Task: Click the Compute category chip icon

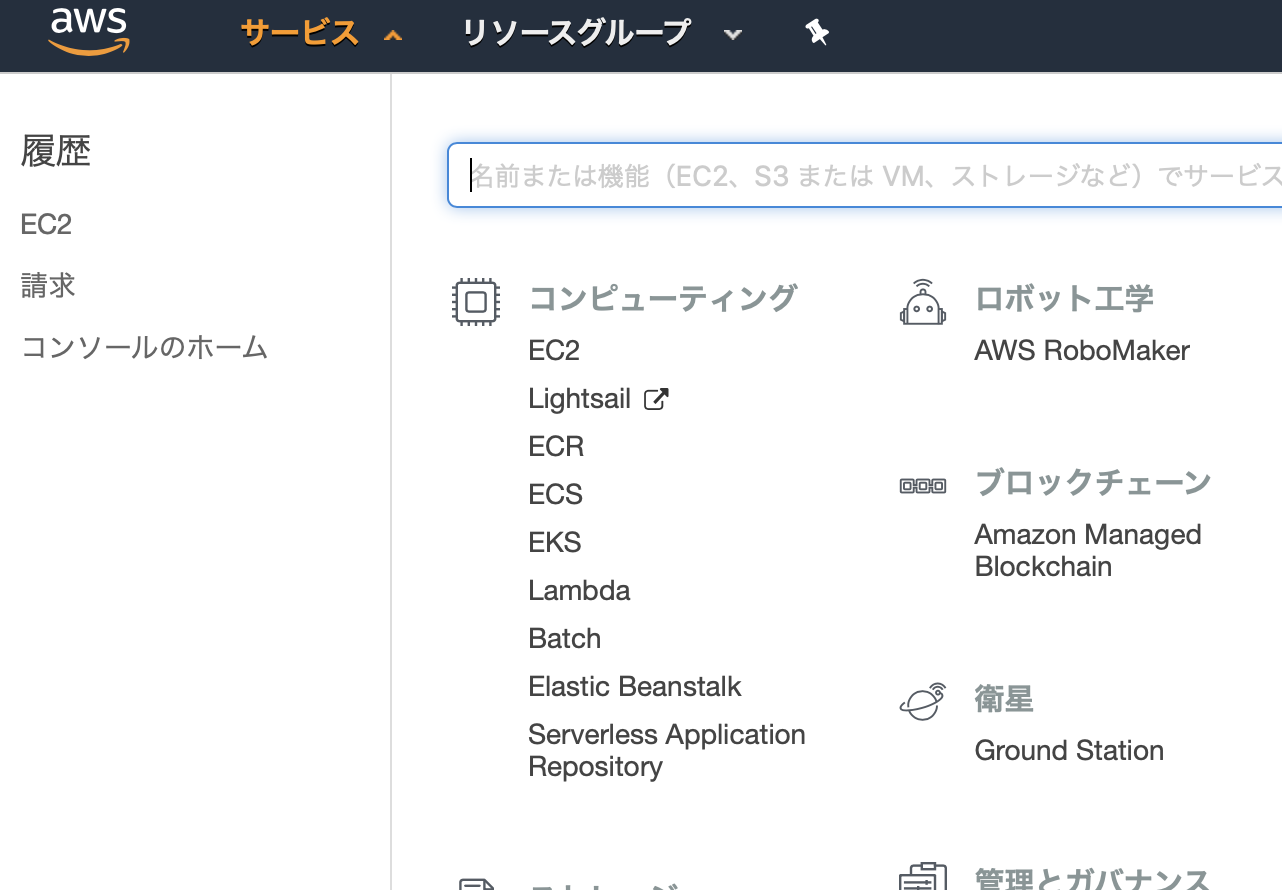Action: (476, 301)
